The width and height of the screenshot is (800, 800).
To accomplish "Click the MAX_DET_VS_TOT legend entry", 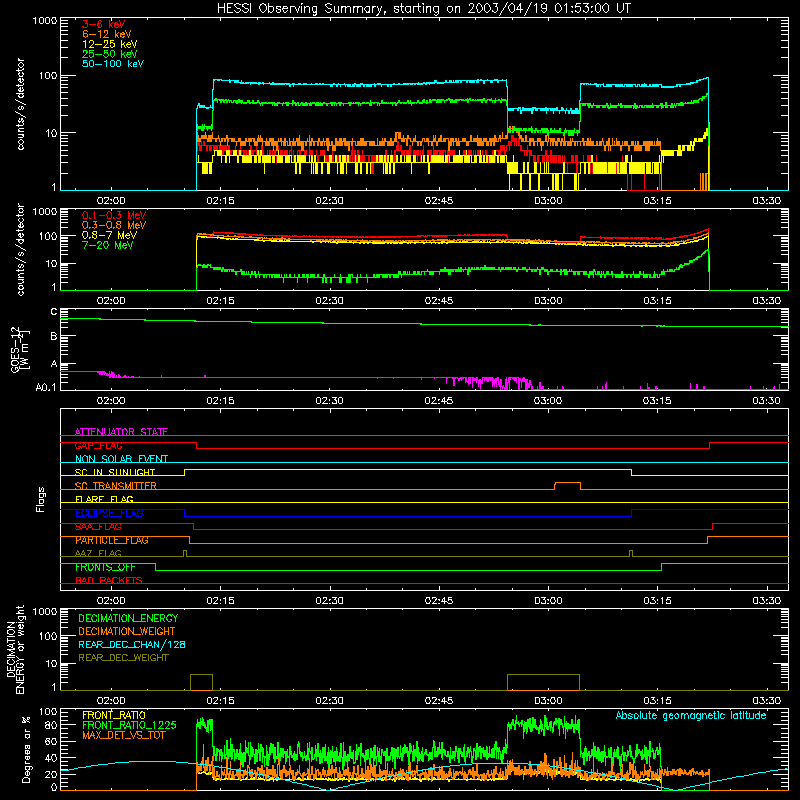I will [x=123, y=735].
